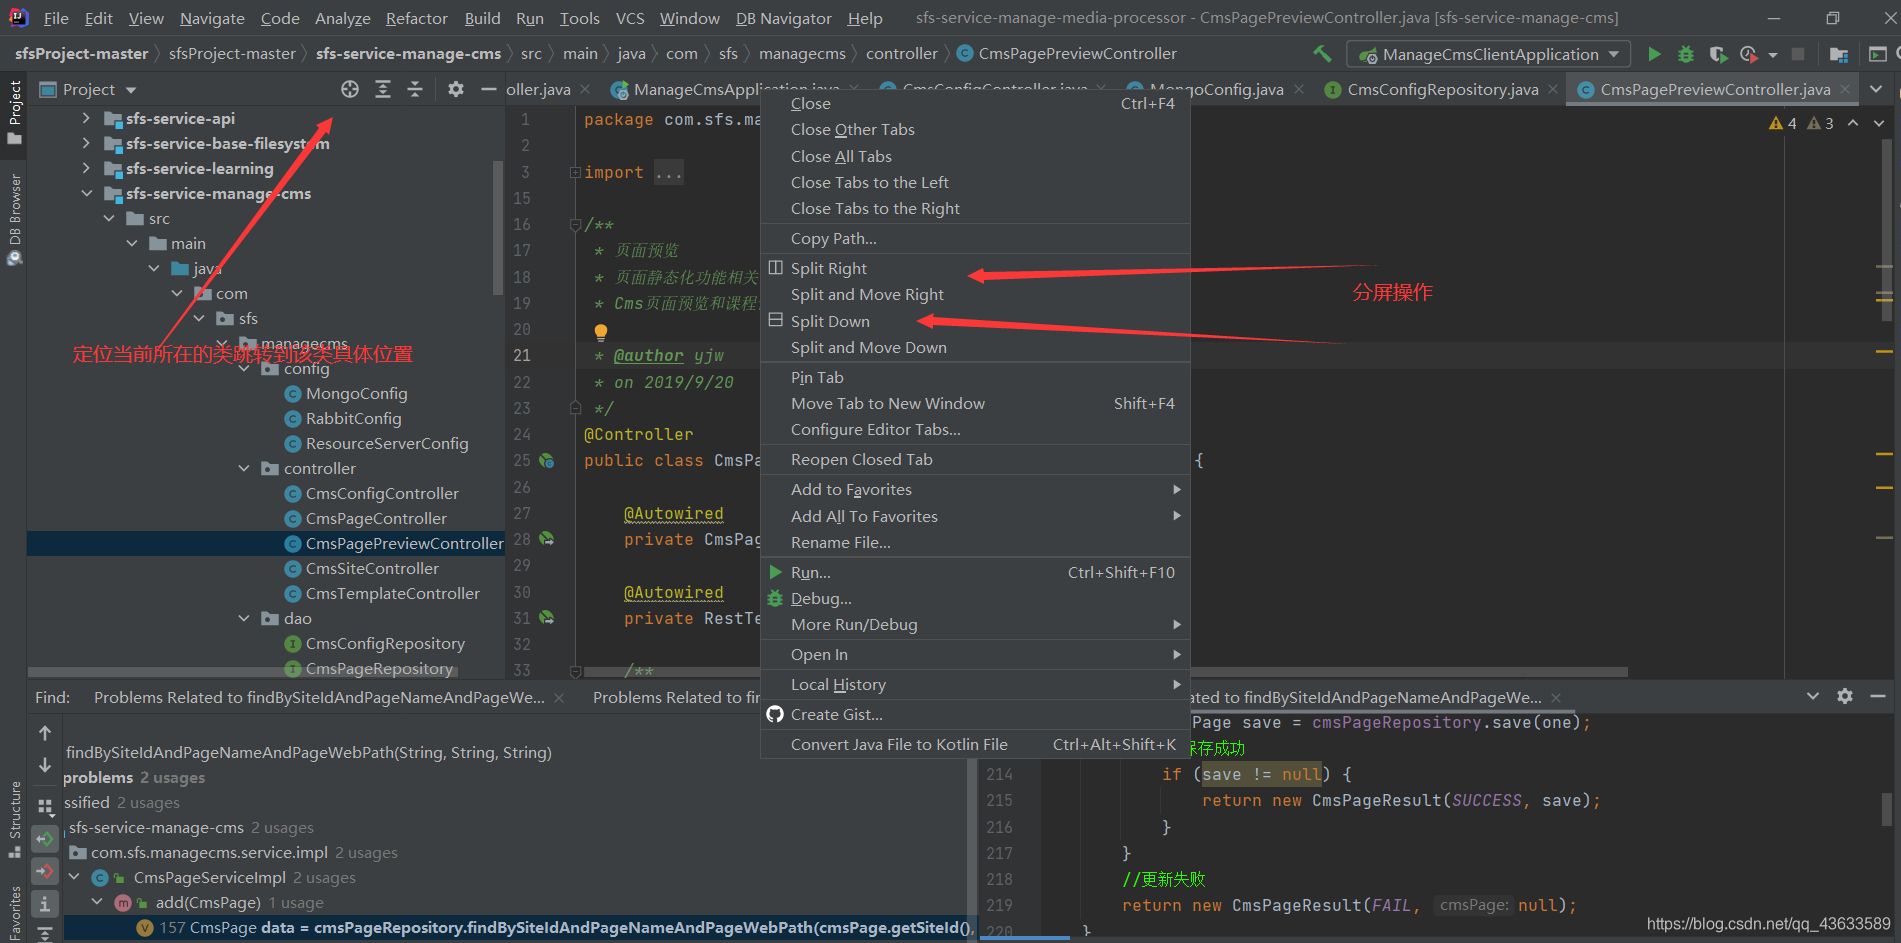Open the DB Navigator menu
Viewport: 1901px width, 943px height.
[783, 18]
